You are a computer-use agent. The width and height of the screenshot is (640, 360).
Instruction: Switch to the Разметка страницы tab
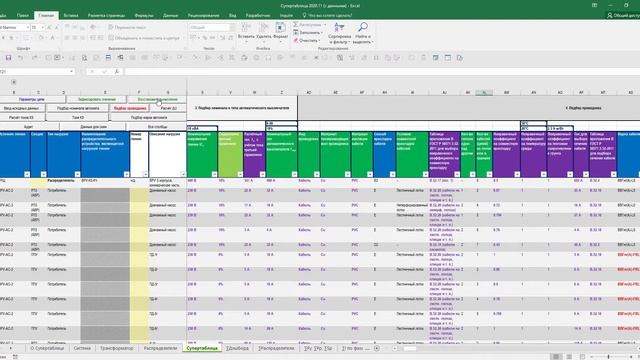(x=107, y=16)
